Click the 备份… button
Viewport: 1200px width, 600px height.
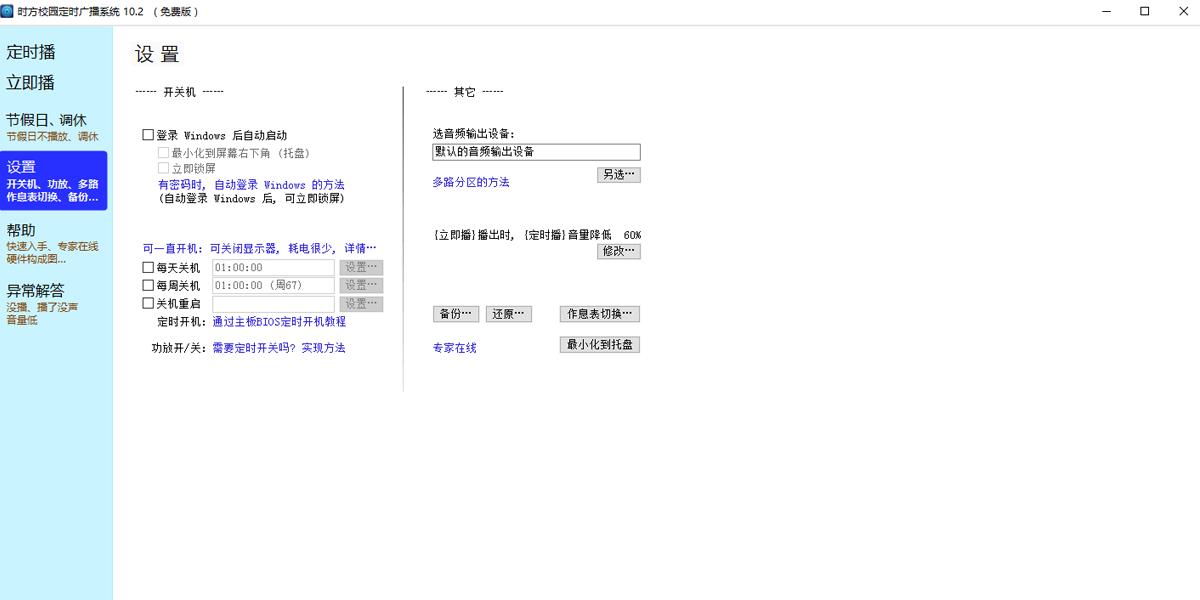[455, 314]
